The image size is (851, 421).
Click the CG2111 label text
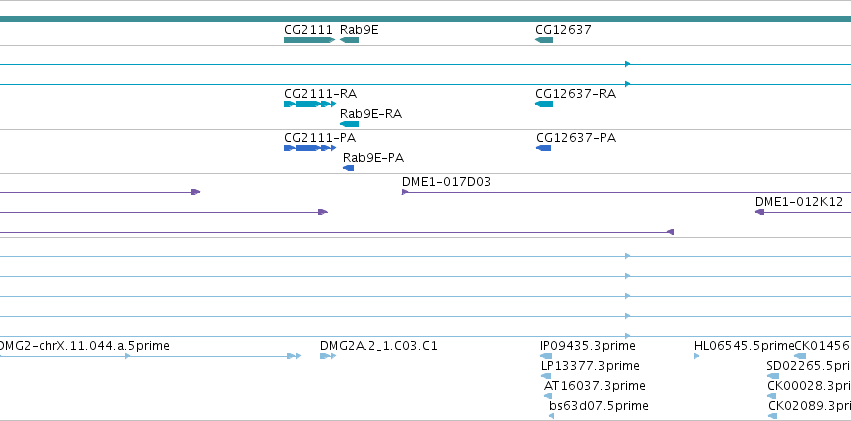(x=308, y=30)
